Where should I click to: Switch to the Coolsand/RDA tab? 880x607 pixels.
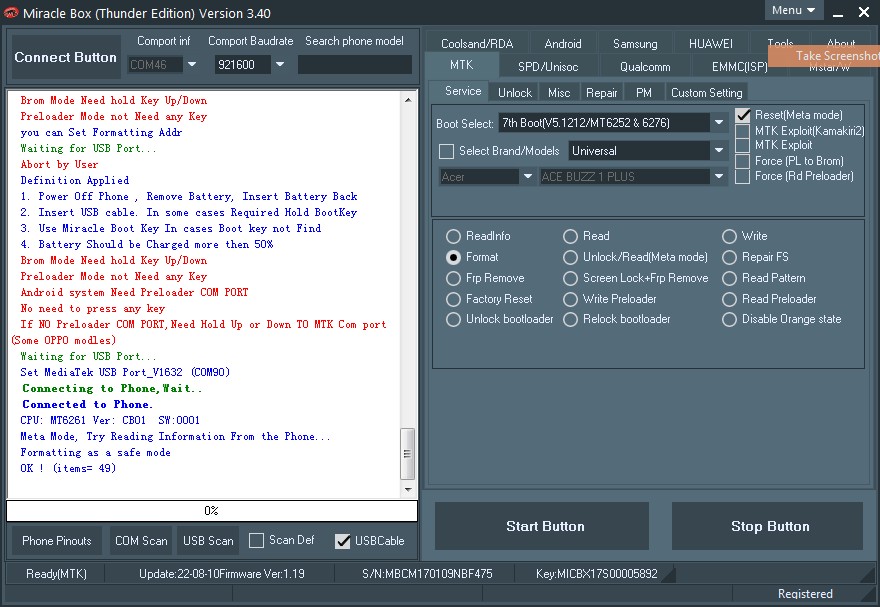pyautogui.click(x=477, y=44)
